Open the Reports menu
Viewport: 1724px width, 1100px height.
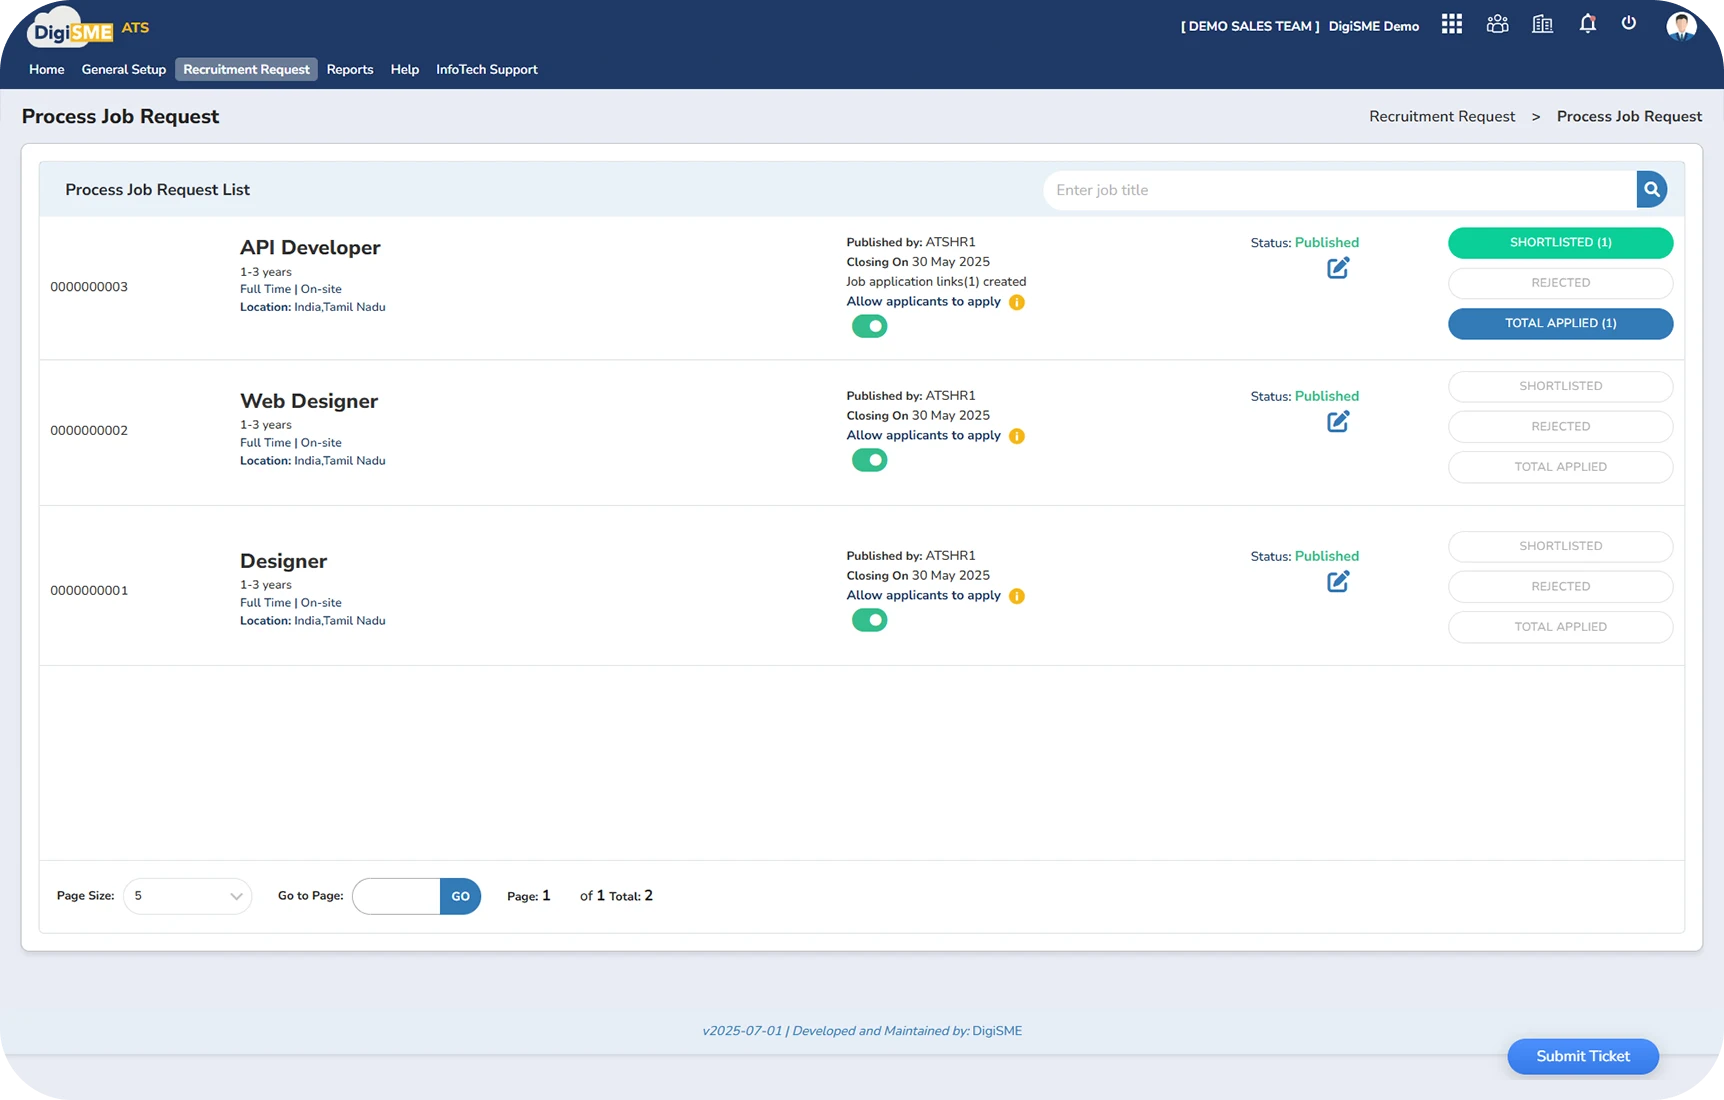349,69
